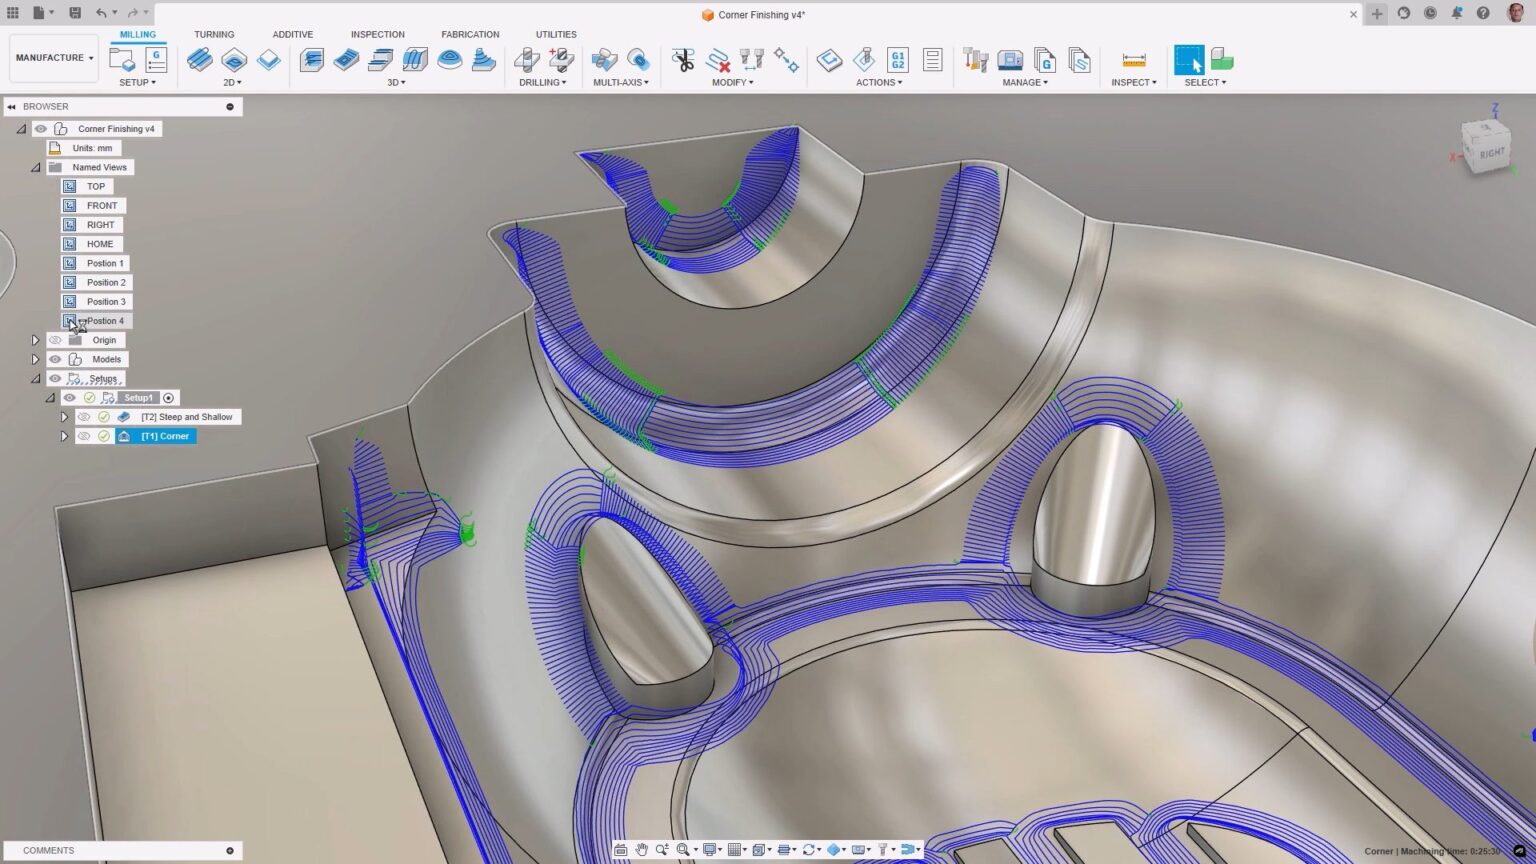
Task: Open the Tool Library in Manage
Action: click(975, 61)
